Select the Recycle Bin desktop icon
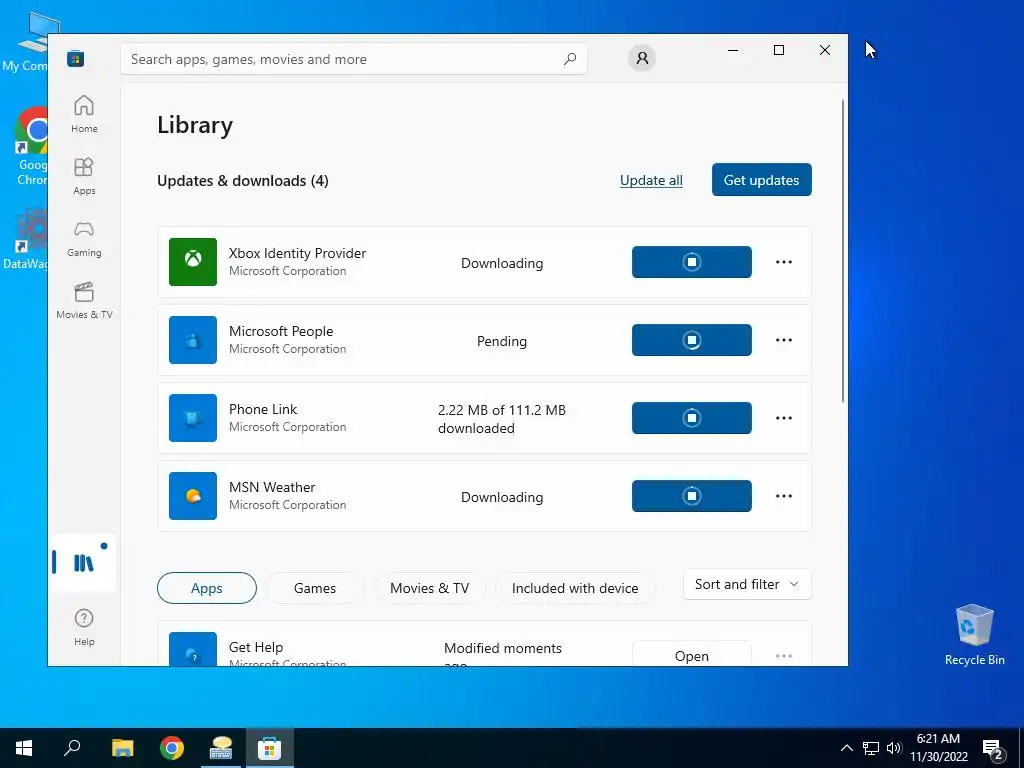Image resolution: width=1024 pixels, height=768 pixels. coord(974,635)
